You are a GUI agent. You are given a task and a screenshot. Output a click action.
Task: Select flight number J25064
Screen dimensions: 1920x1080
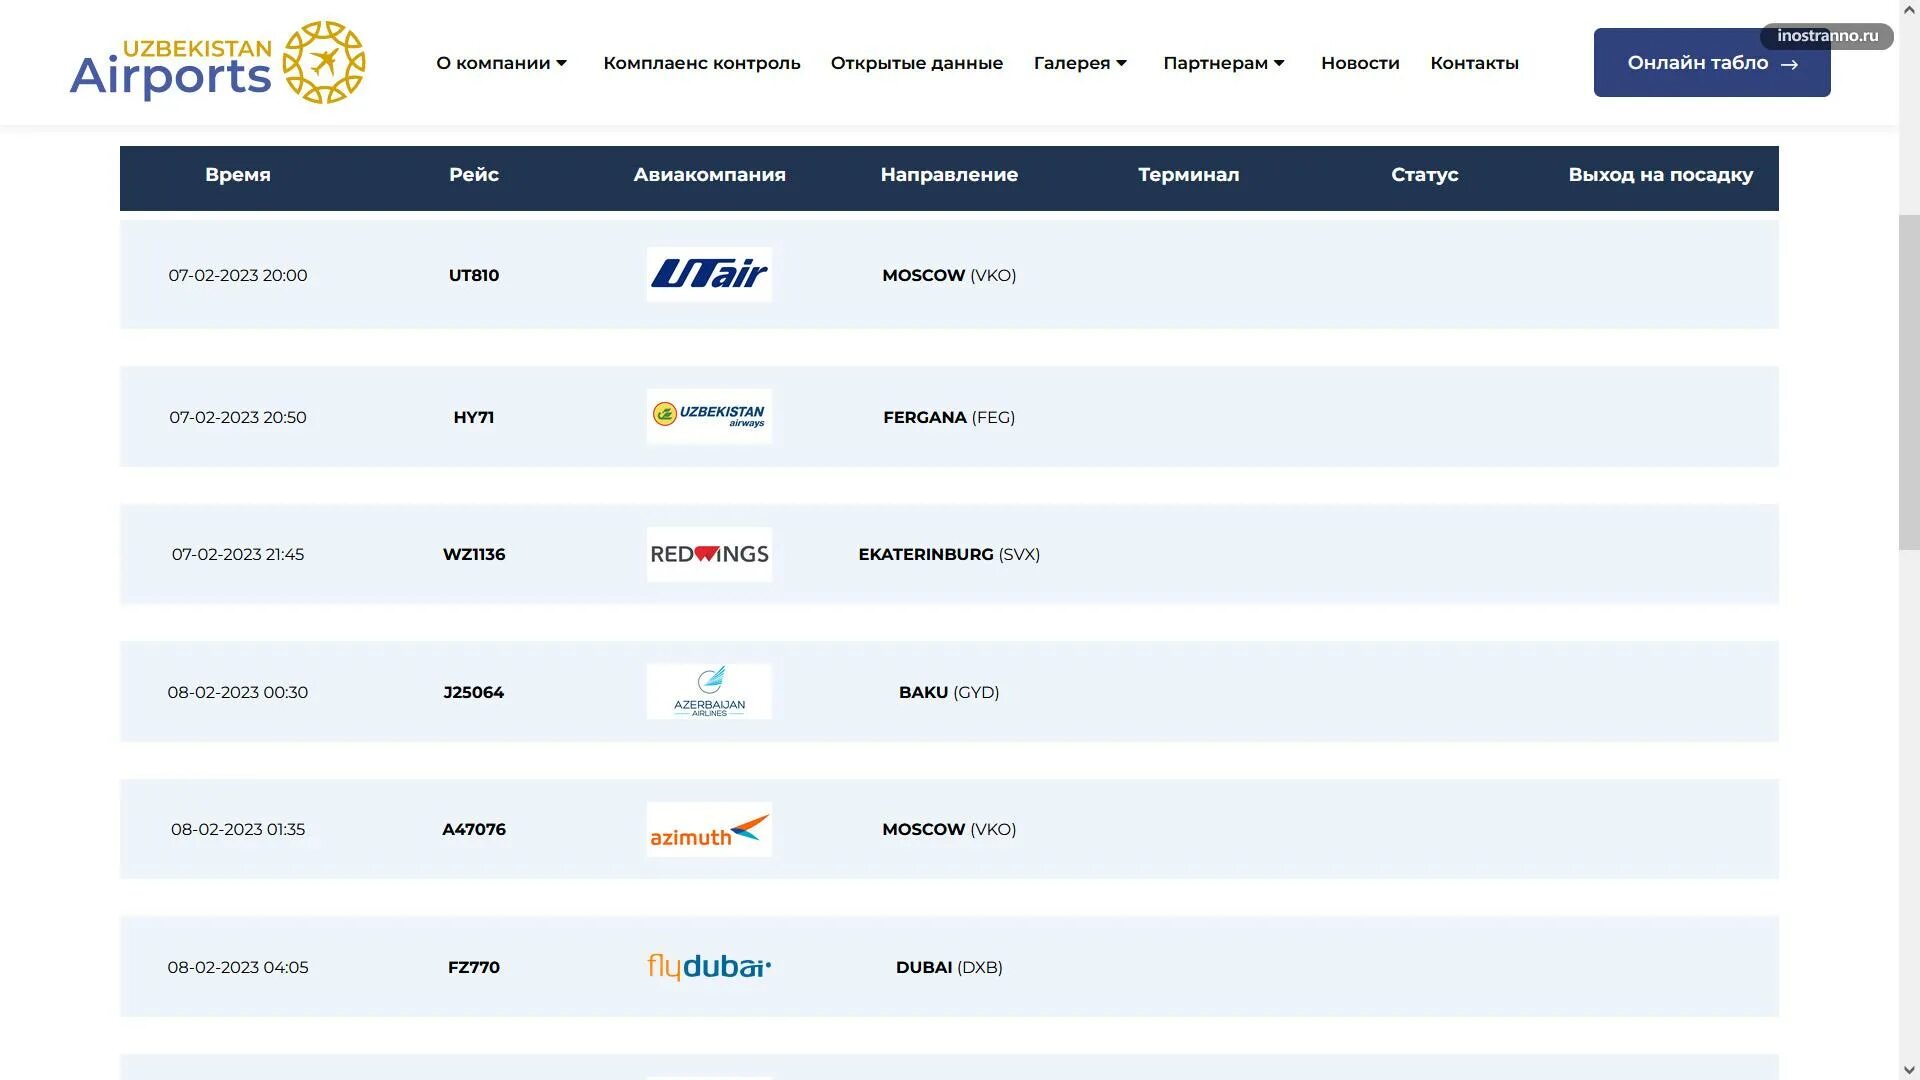click(474, 692)
